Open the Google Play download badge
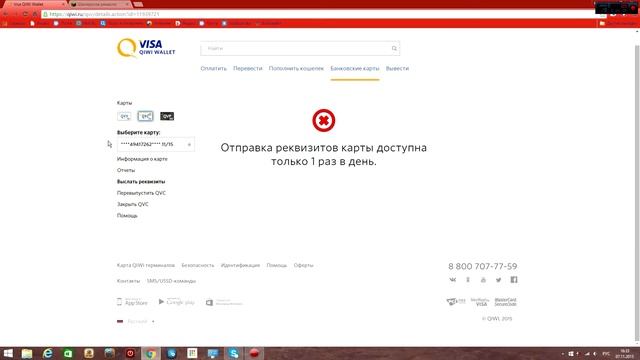 [176, 302]
